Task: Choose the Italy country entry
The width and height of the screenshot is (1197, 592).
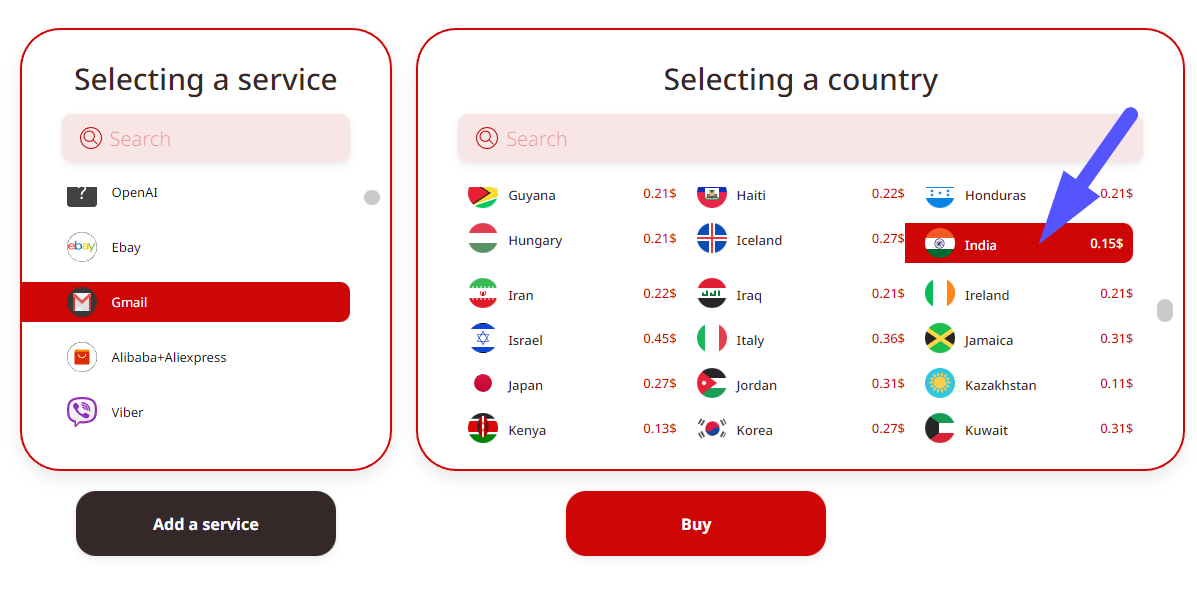Action: pyautogui.click(x=800, y=340)
